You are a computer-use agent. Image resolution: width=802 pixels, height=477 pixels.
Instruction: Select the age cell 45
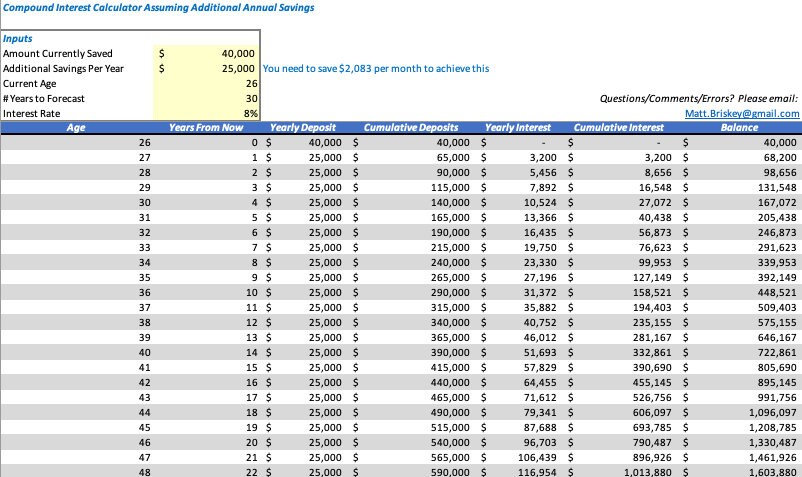click(x=145, y=427)
